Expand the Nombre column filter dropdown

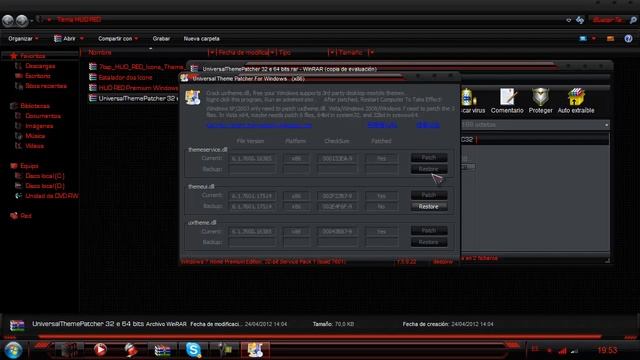point(211,52)
